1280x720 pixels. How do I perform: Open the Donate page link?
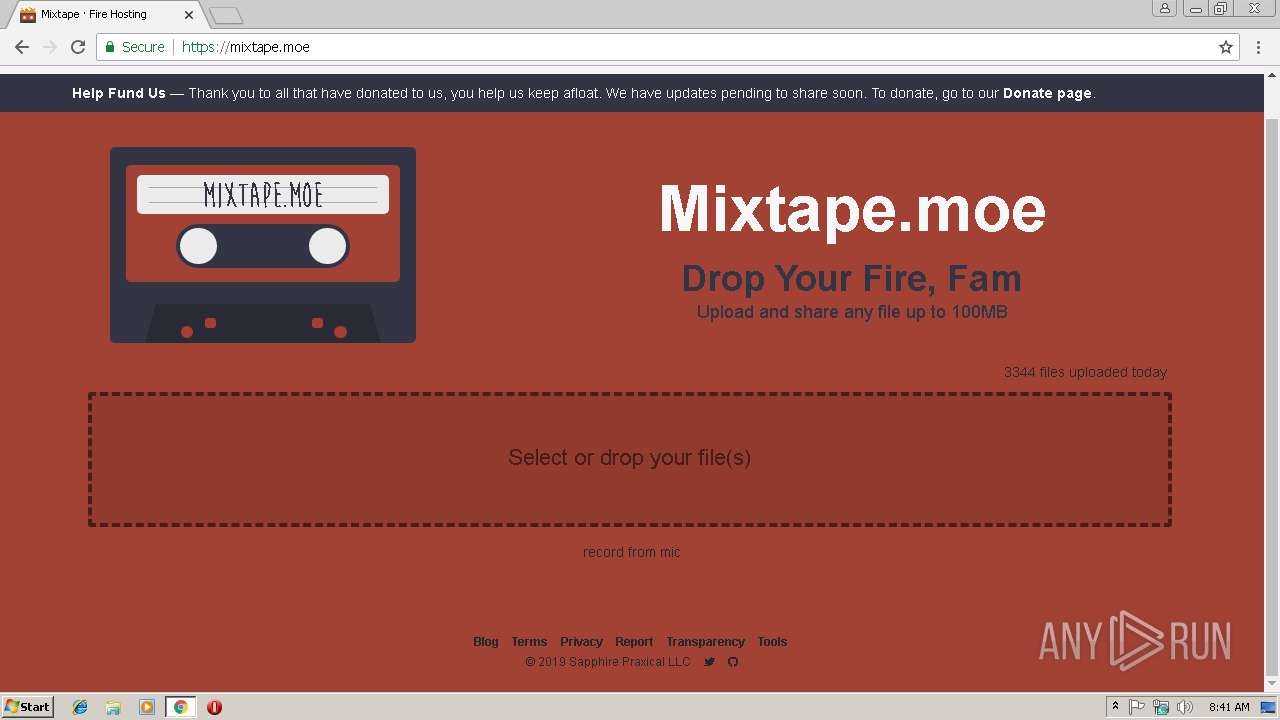pos(1047,93)
